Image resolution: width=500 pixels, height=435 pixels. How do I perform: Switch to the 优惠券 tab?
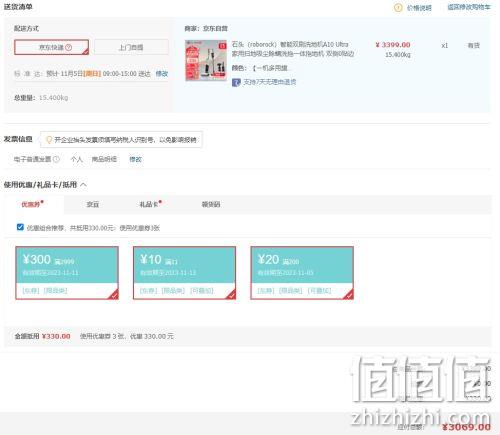coord(33,204)
